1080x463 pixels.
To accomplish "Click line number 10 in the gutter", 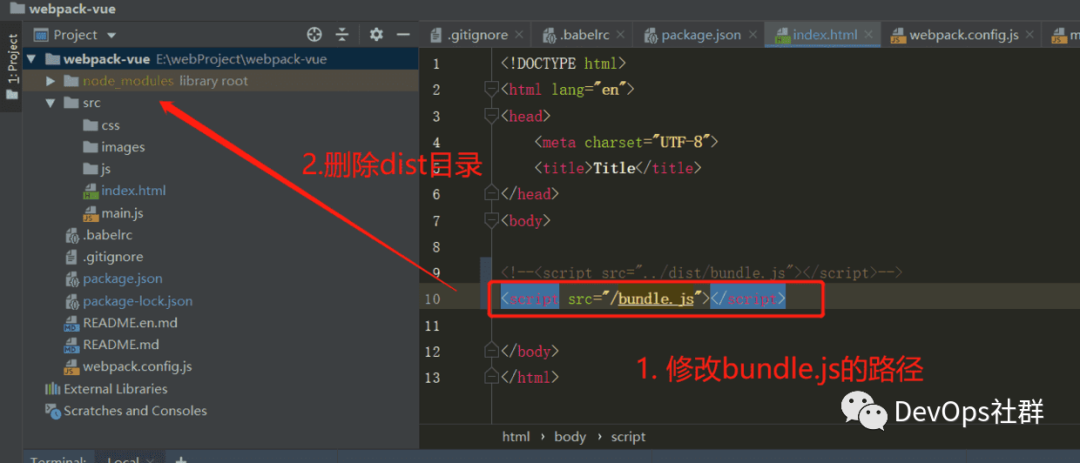I will [x=433, y=299].
